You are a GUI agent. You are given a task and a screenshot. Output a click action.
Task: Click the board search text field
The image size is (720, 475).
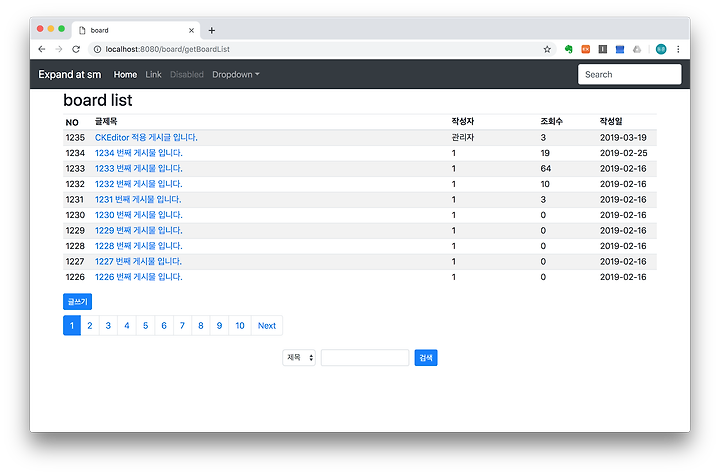(365, 358)
